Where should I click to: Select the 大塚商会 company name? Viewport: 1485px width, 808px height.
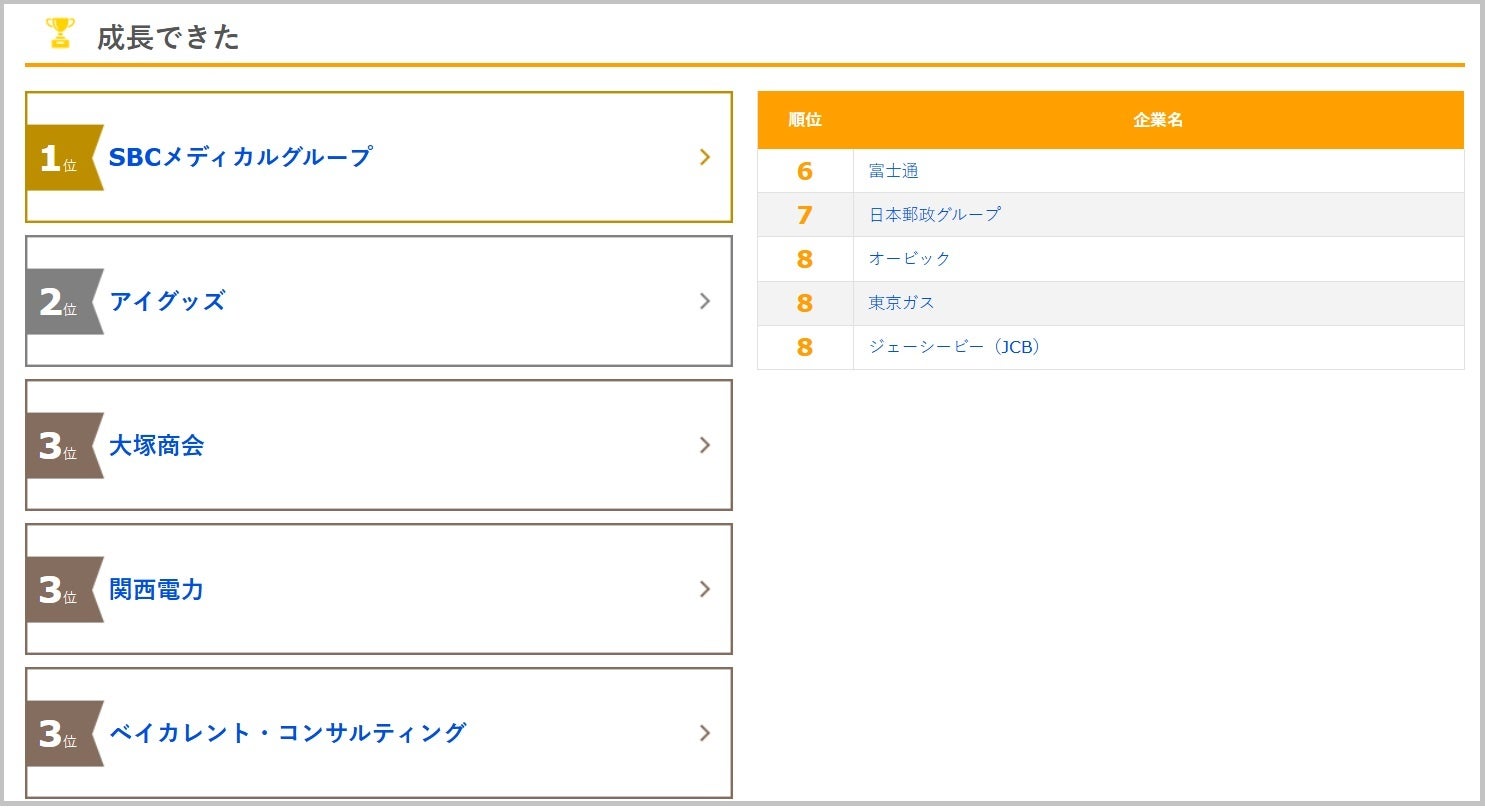click(156, 445)
